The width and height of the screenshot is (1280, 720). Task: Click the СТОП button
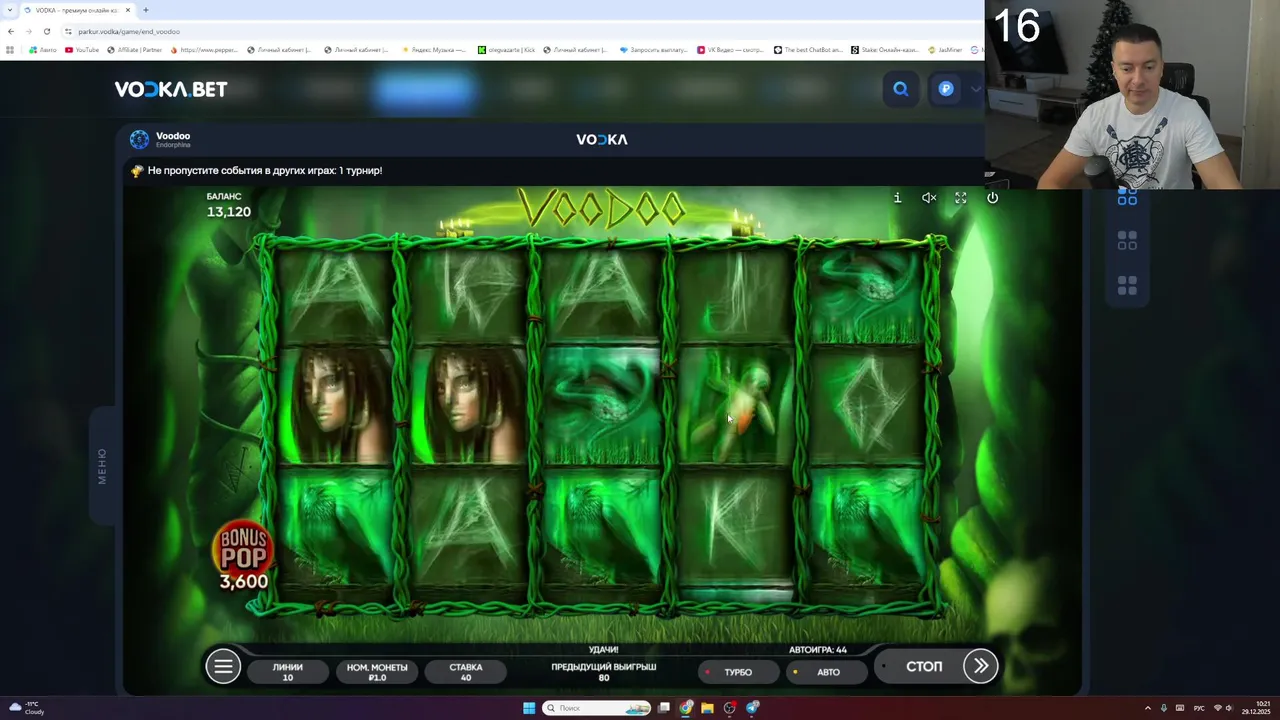[924, 666]
